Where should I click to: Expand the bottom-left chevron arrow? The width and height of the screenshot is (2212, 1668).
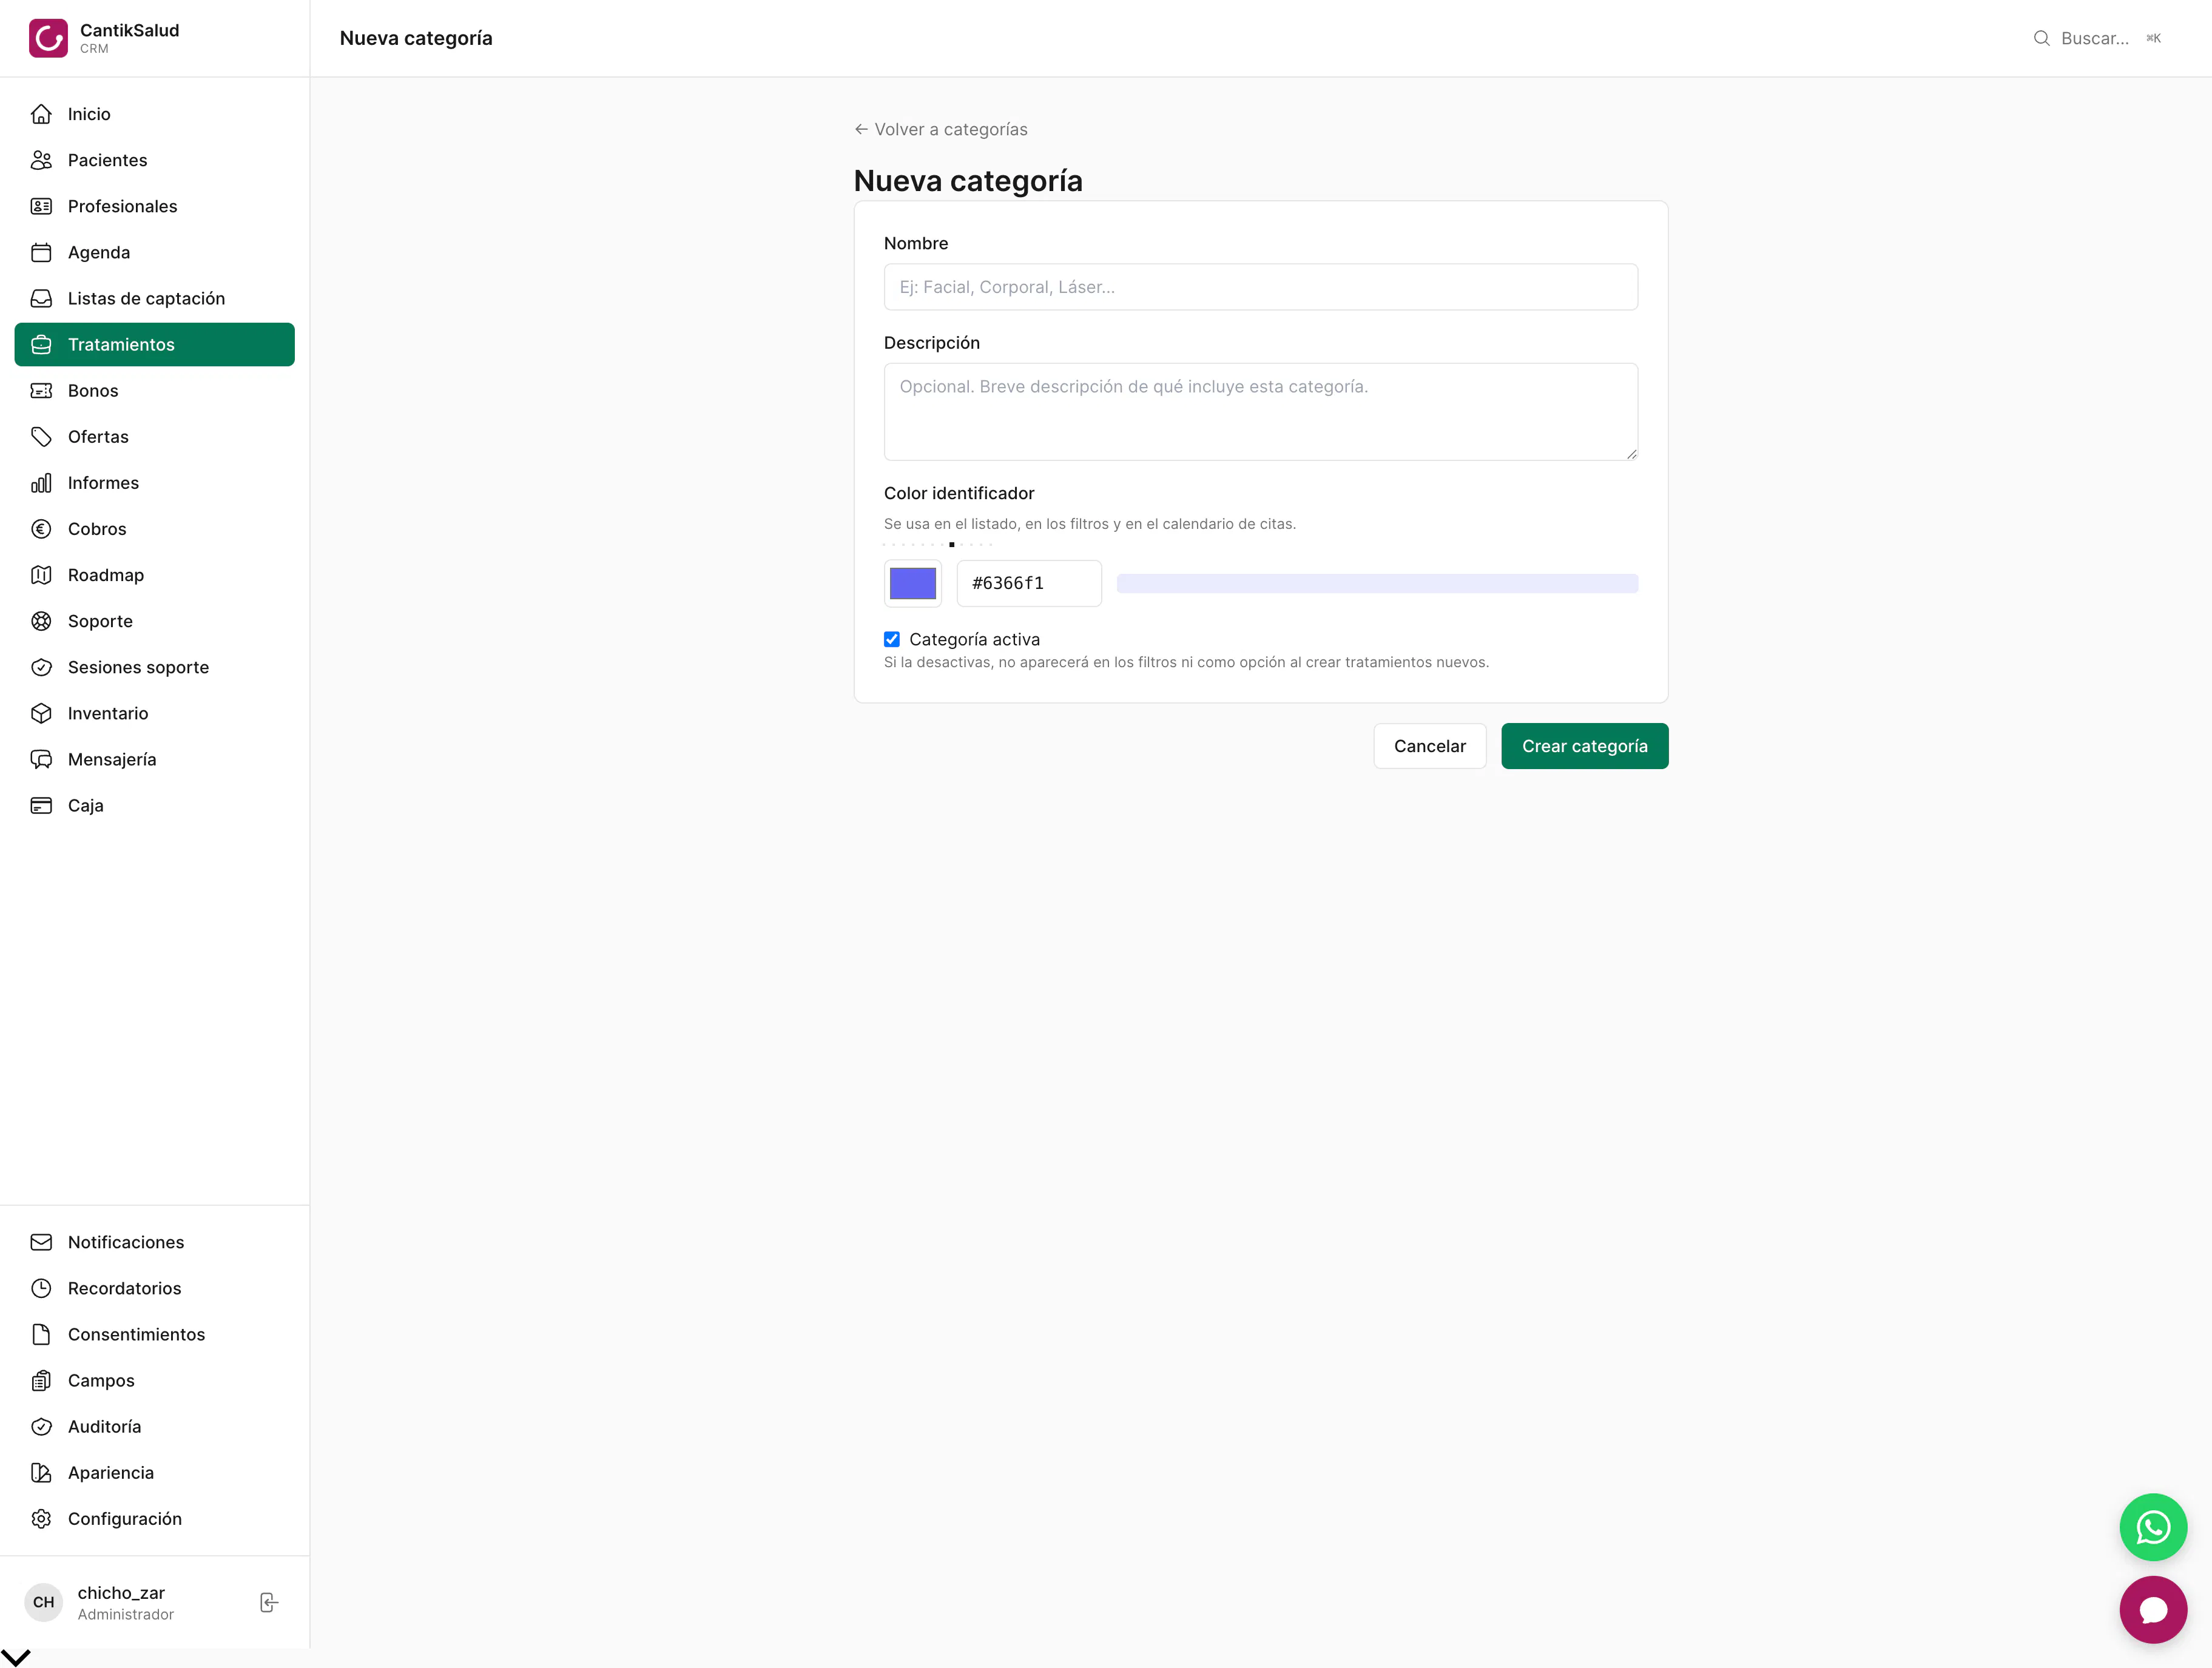[x=16, y=1657]
